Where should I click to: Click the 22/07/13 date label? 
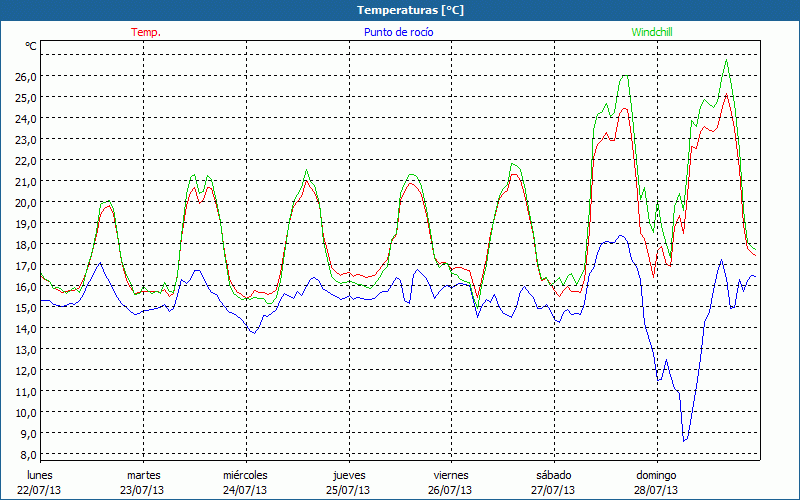click(x=40, y=490)
